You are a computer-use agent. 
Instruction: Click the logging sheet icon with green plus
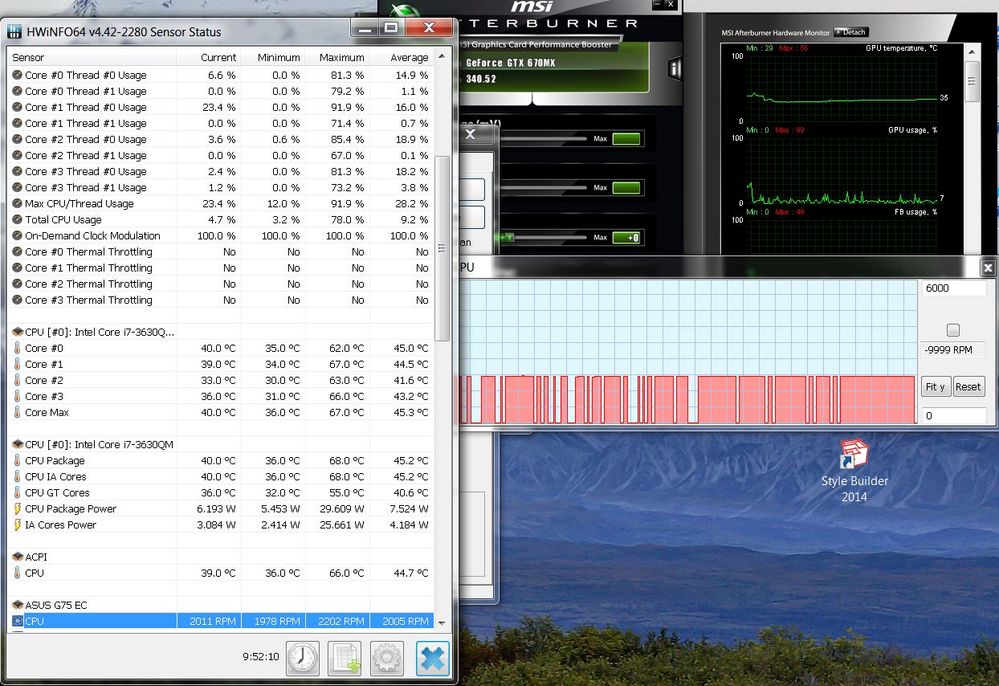tap(345, 658)
